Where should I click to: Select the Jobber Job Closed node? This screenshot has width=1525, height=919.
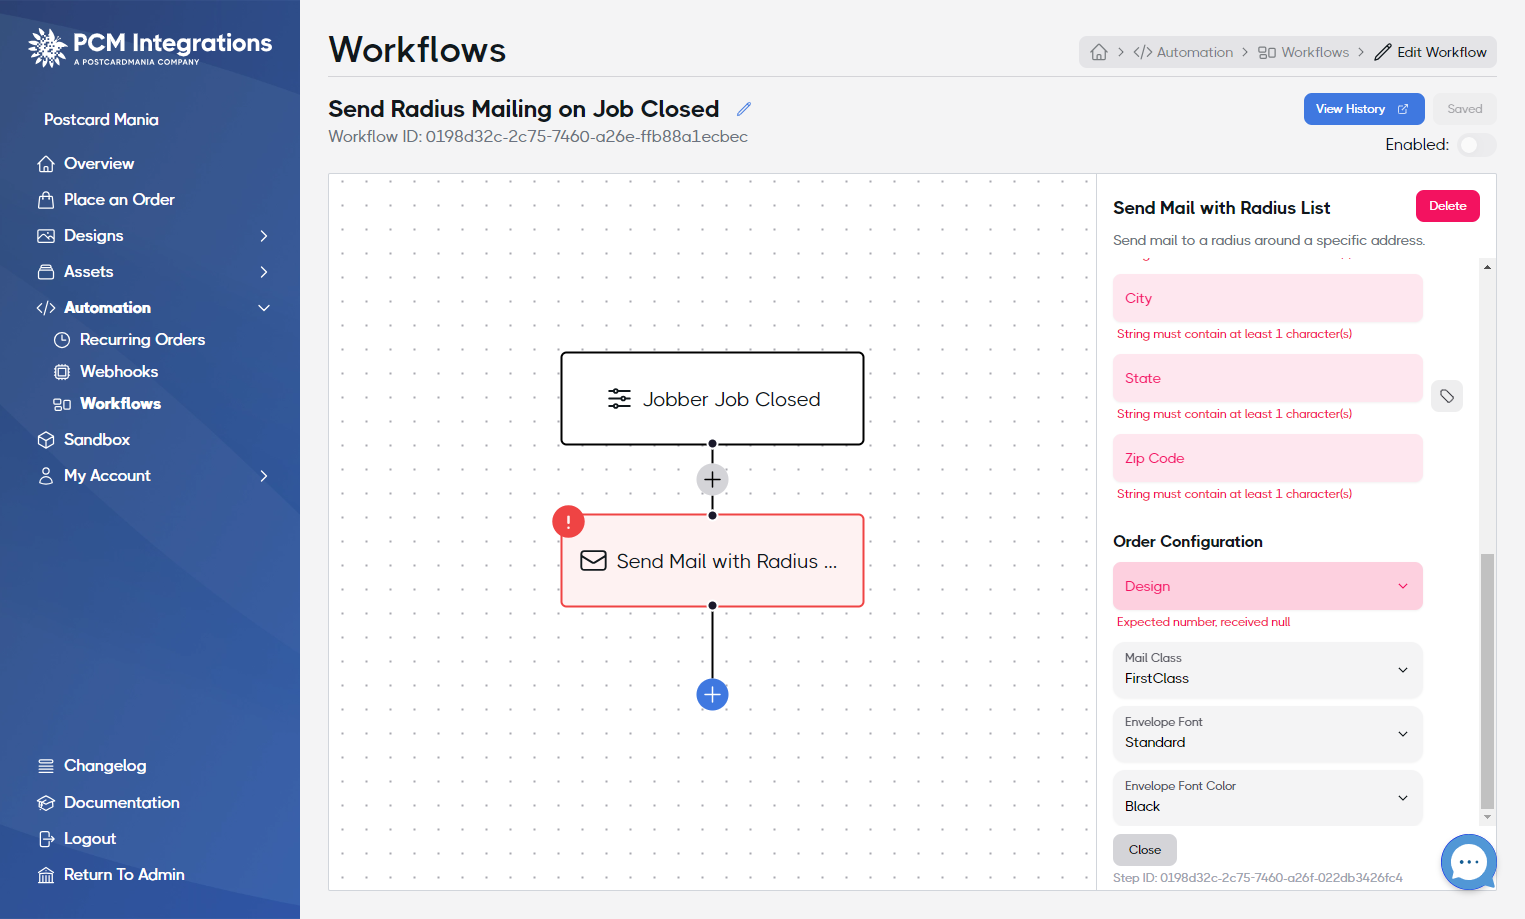click(712, 399)
